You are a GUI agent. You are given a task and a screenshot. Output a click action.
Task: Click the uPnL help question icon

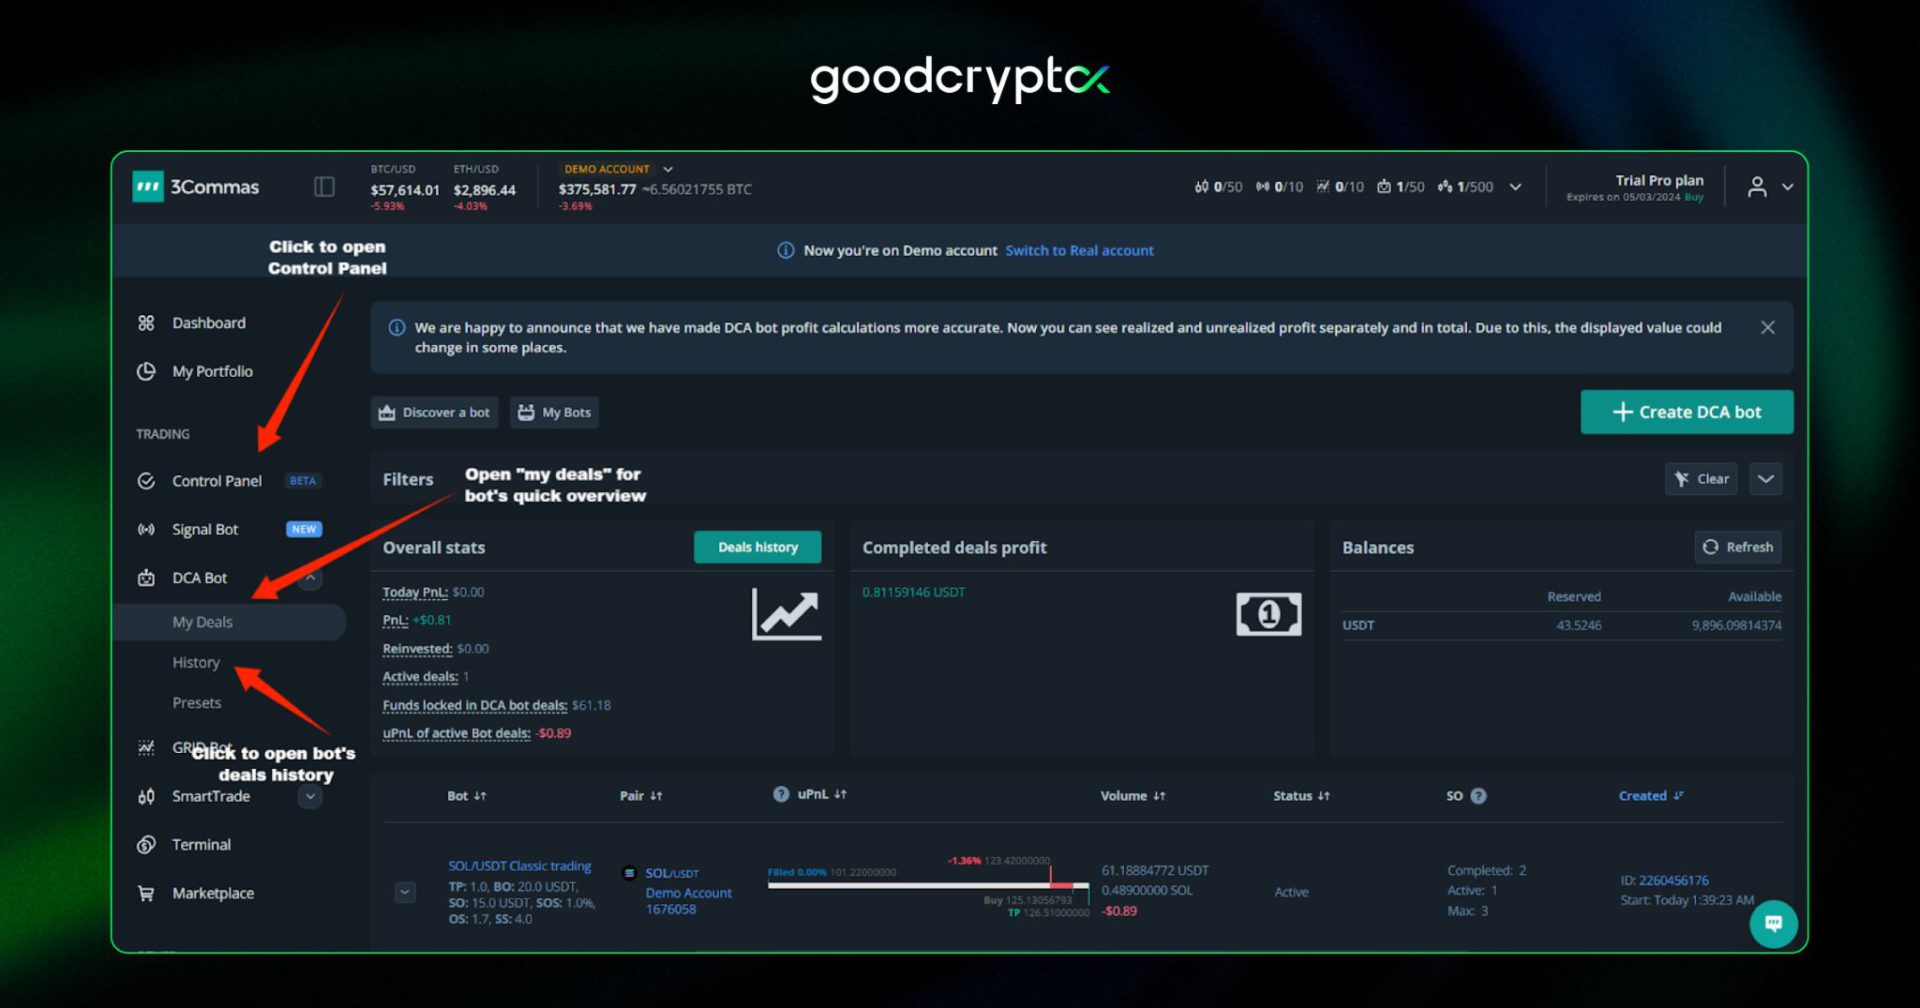point(781,794)
